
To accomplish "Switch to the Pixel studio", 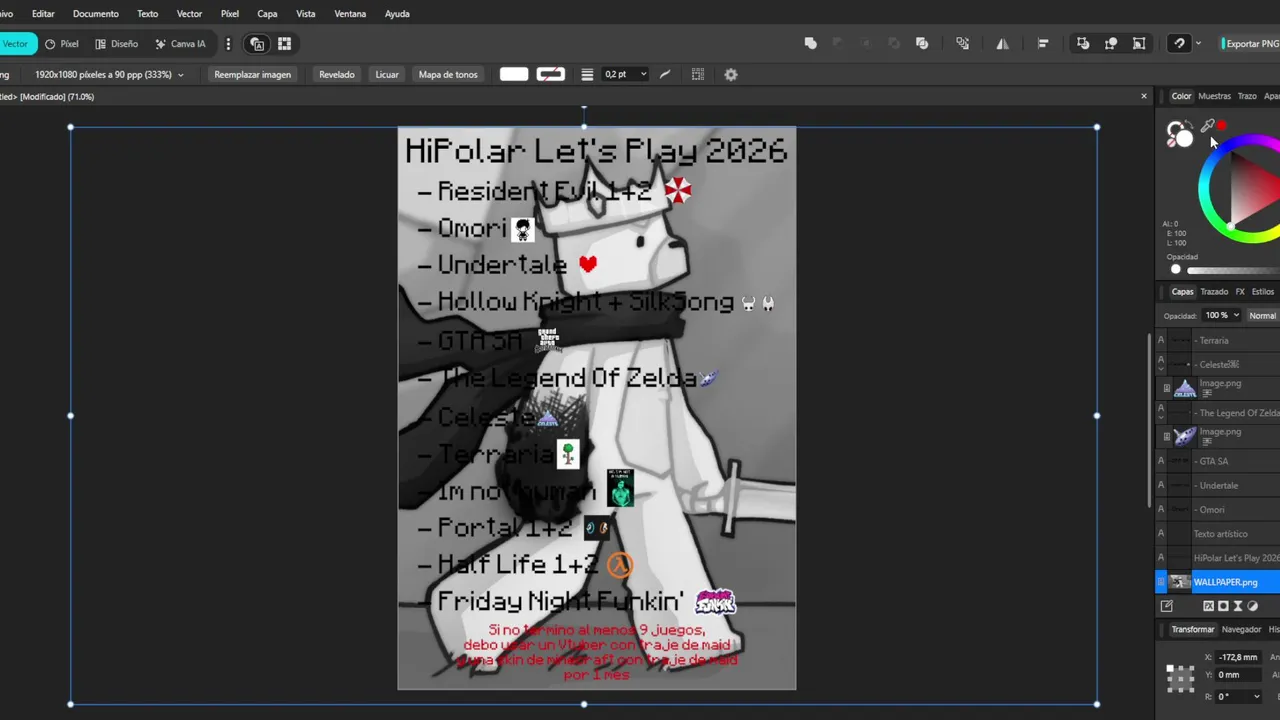I will pyautogui.click(x=62, y=44).
